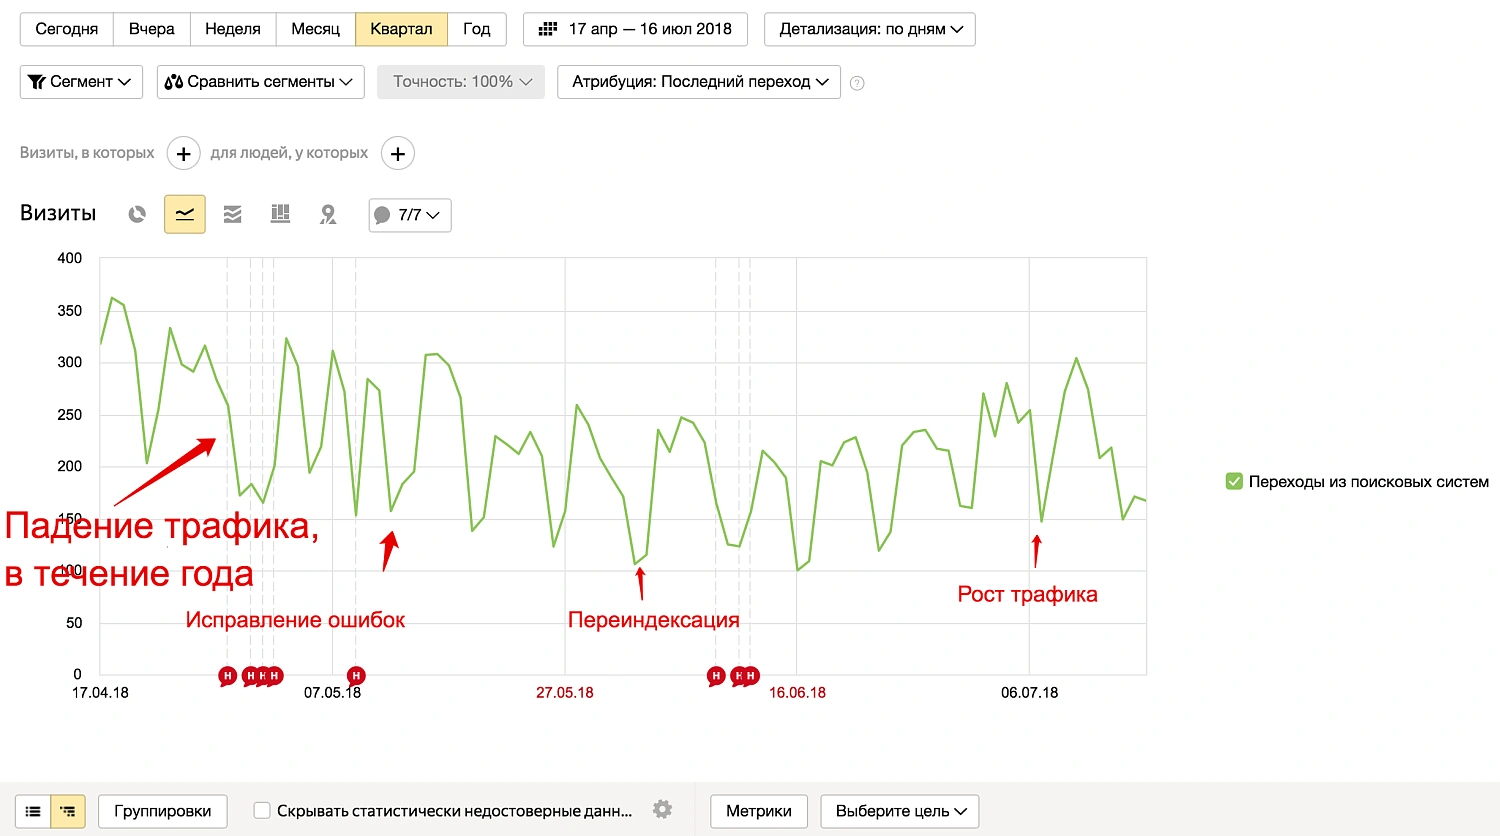1500x836 pixels.
Task: Select the Год period tab
Action: [x=476, y=29]
